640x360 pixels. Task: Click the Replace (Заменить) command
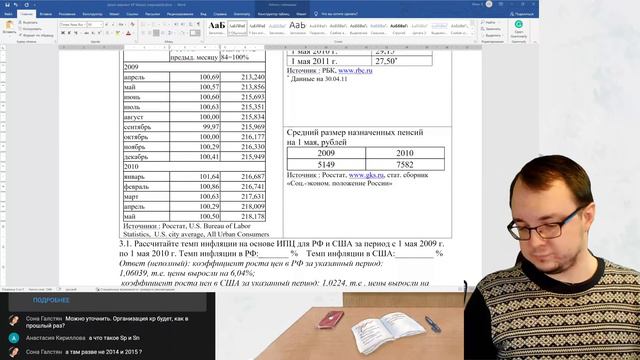tap(491, 29)
